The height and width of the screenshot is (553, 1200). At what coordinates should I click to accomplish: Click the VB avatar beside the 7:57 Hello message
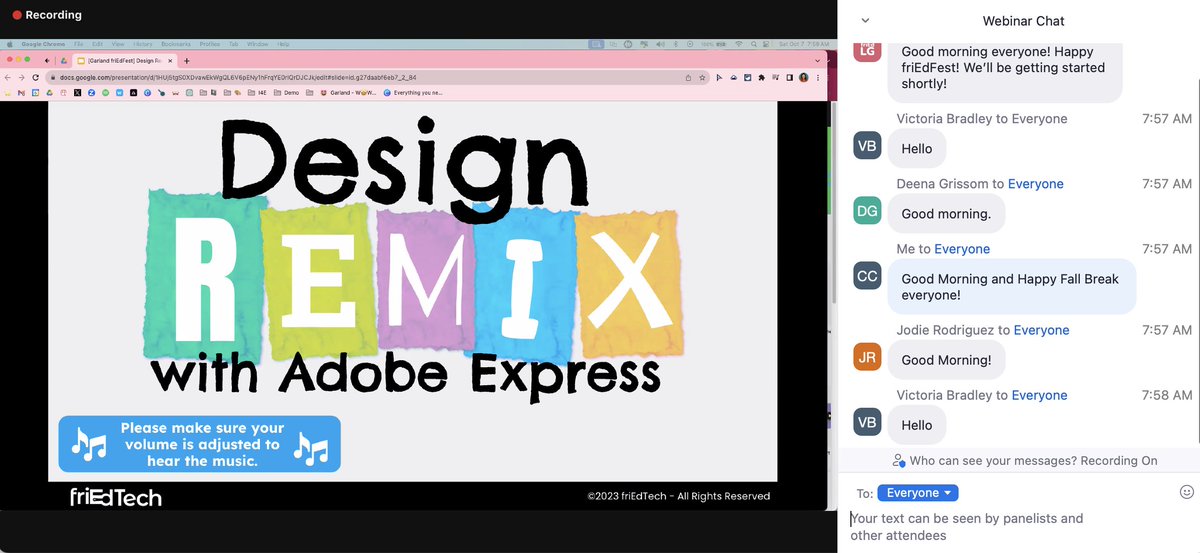[x=867, y=146]
